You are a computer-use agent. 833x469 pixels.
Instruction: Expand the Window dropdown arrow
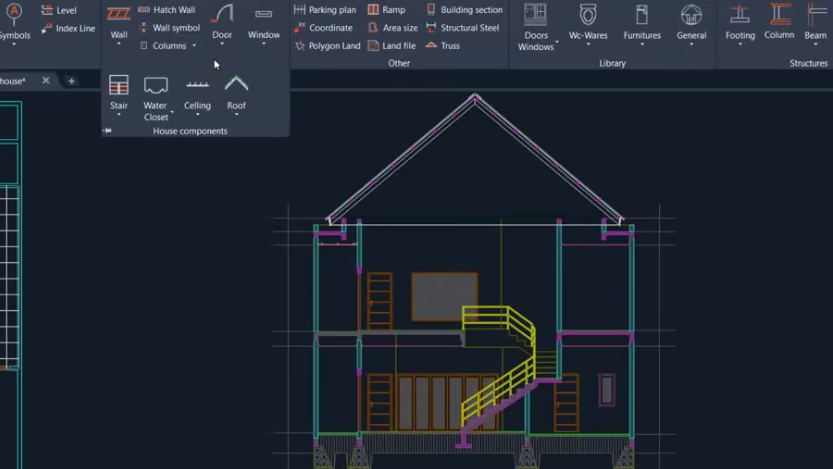264,44
